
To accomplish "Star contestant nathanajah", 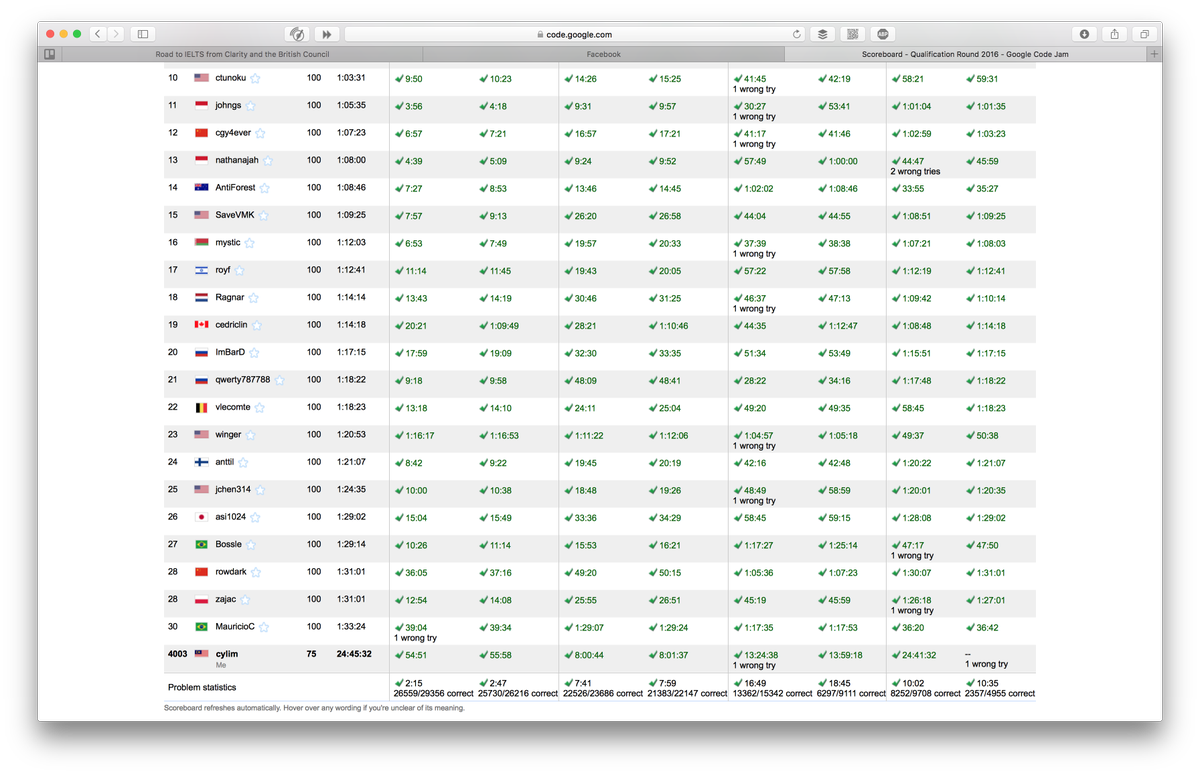I will (x=268, y=160).
